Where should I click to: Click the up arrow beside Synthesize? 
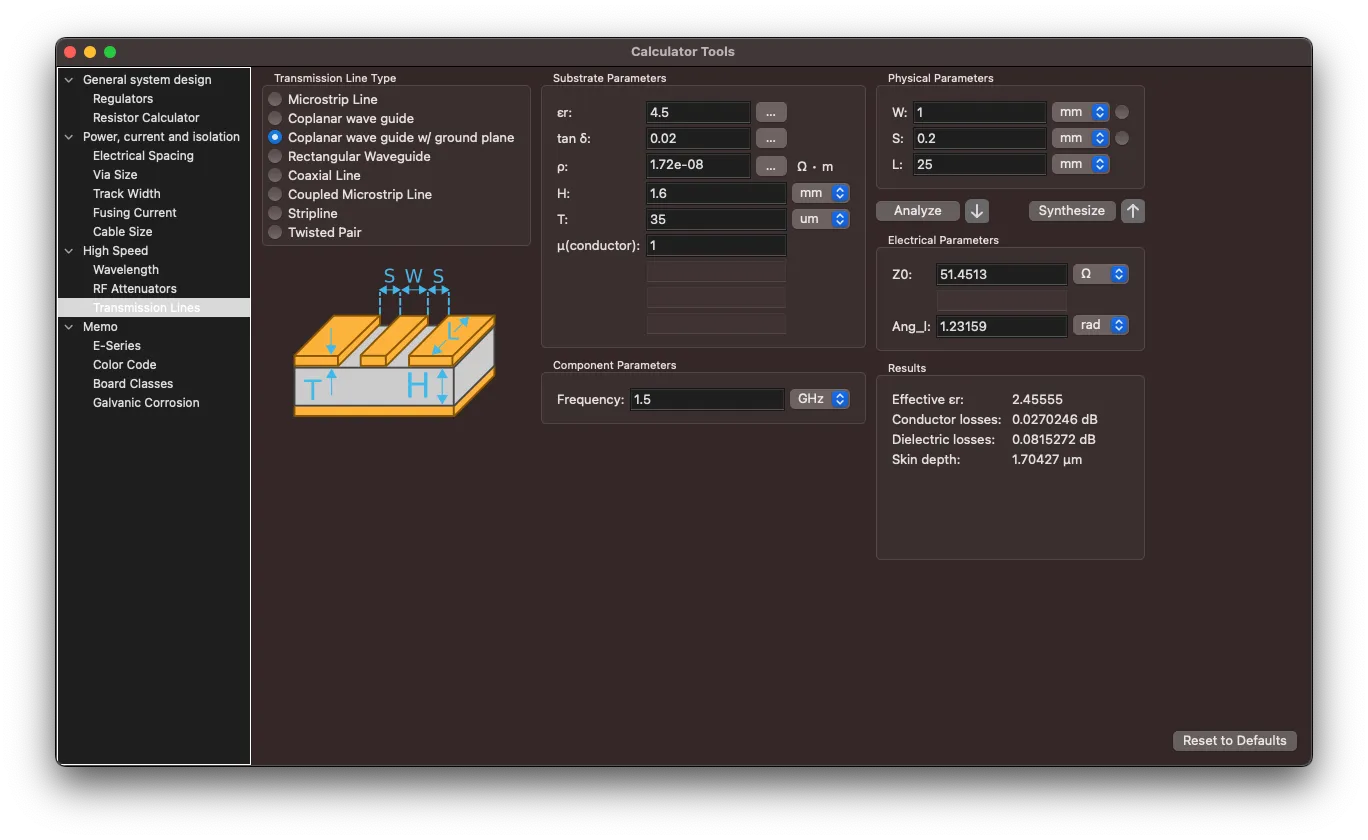(1132, 211)
